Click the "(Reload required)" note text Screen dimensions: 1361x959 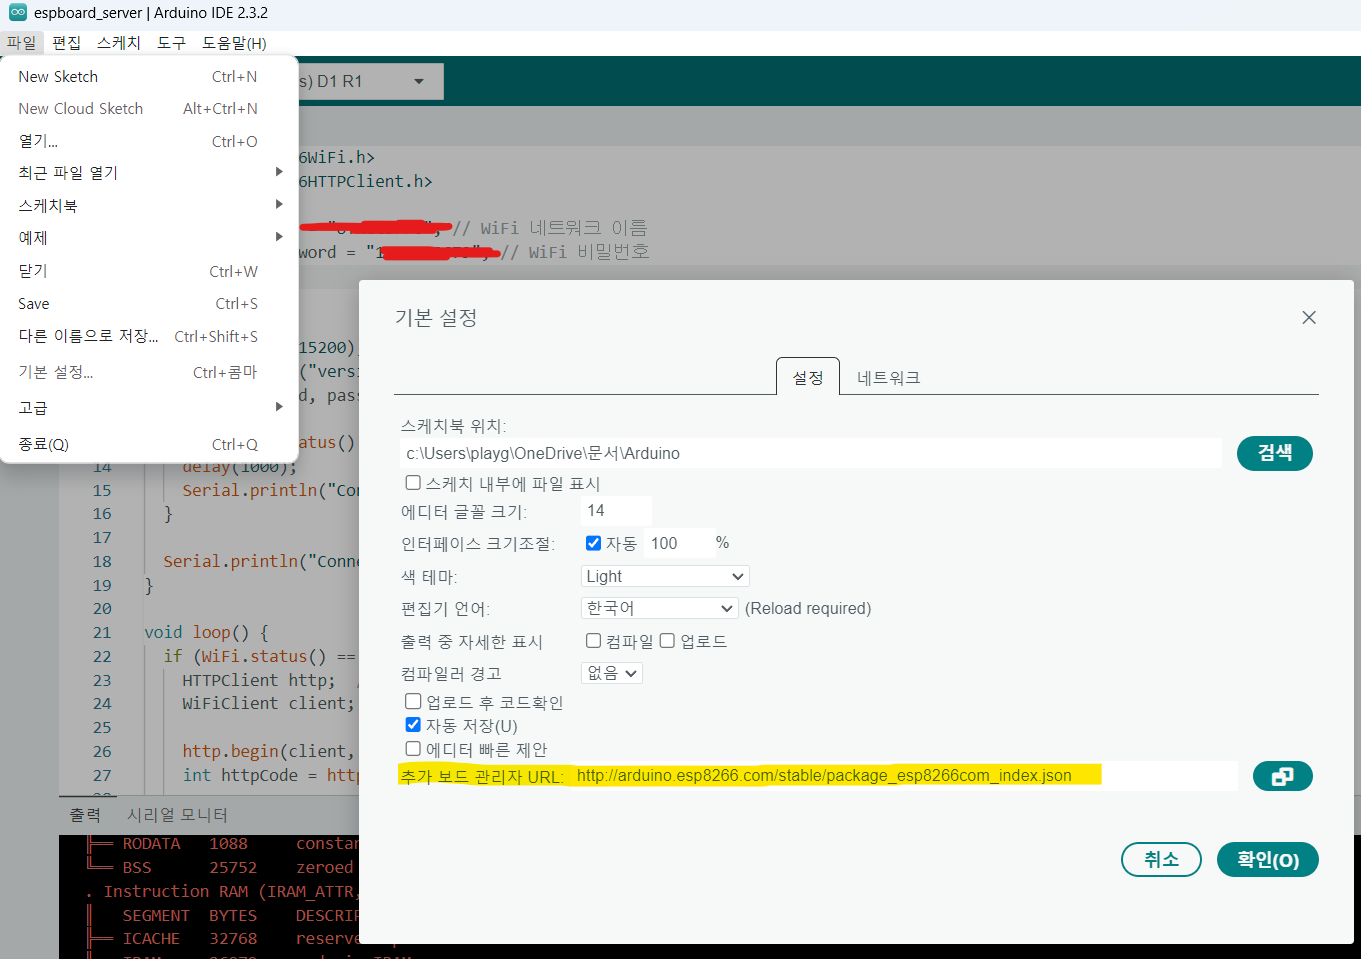tap(808, 608)
